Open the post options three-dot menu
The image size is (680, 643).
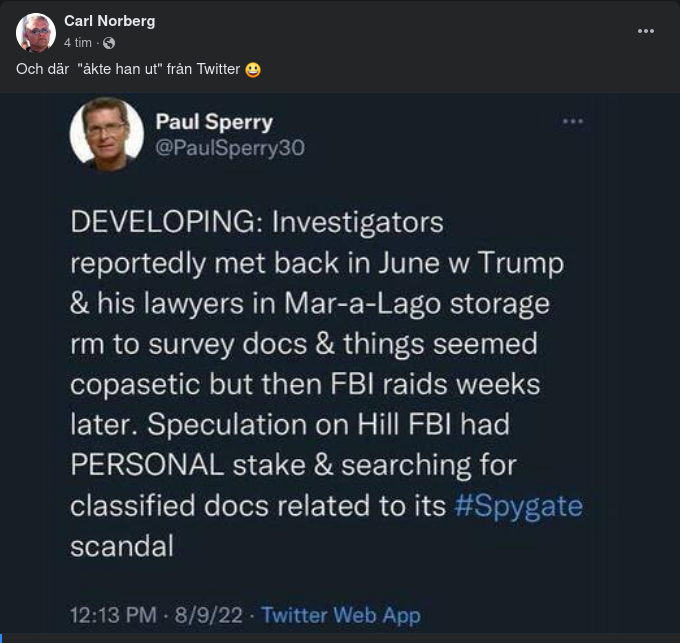tap(646, 31)
